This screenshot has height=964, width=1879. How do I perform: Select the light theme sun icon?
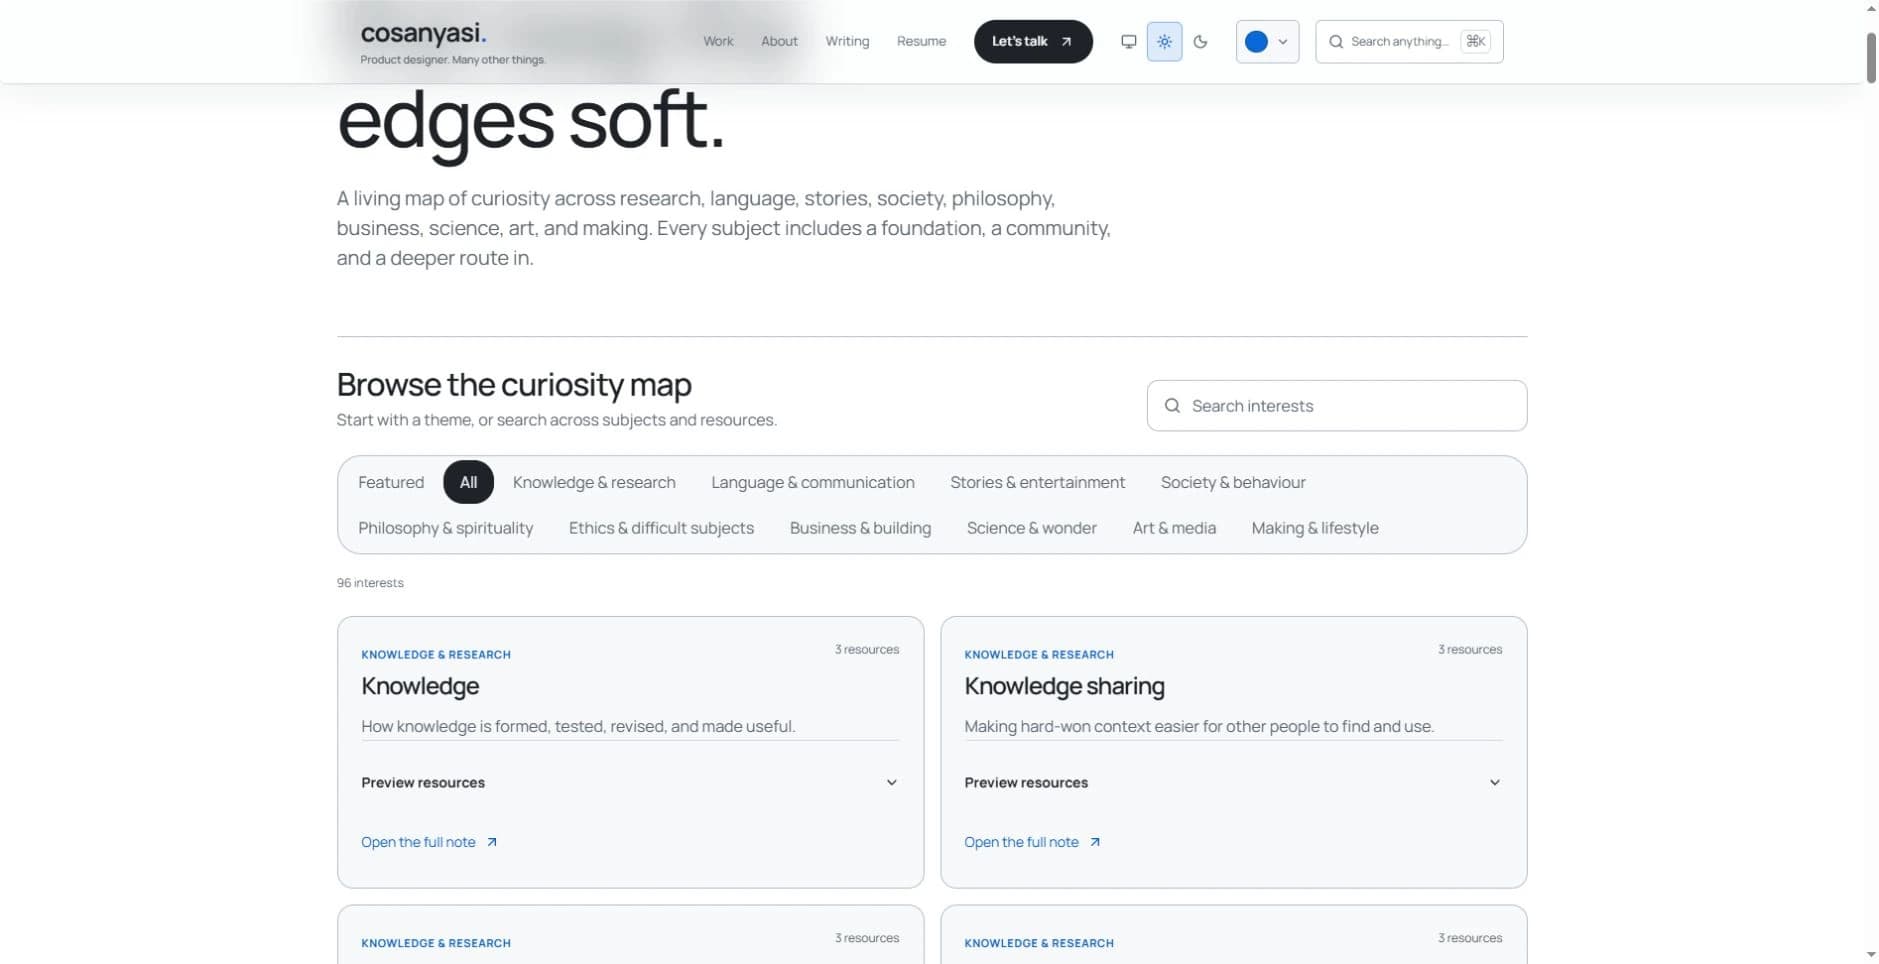(1164, 42)
